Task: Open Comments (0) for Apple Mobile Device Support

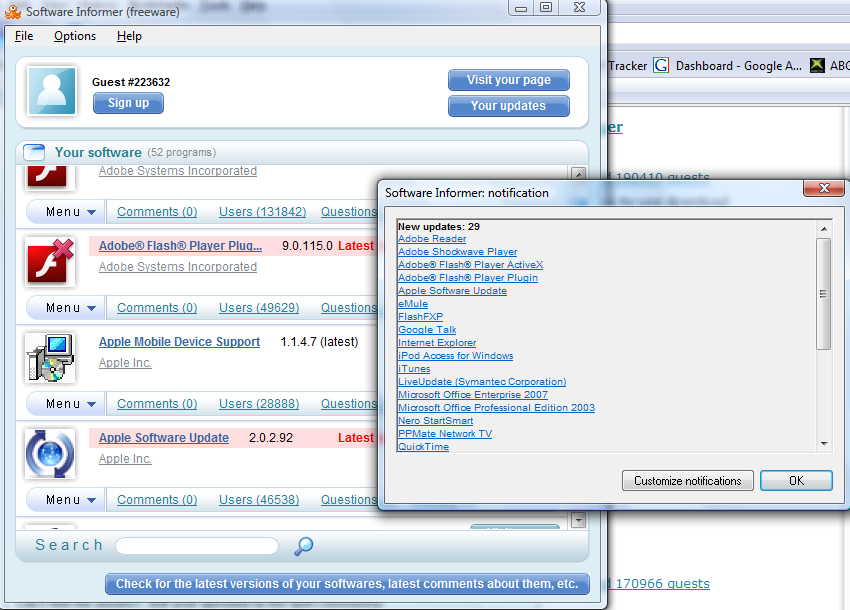Action: [x=157, y=404]
